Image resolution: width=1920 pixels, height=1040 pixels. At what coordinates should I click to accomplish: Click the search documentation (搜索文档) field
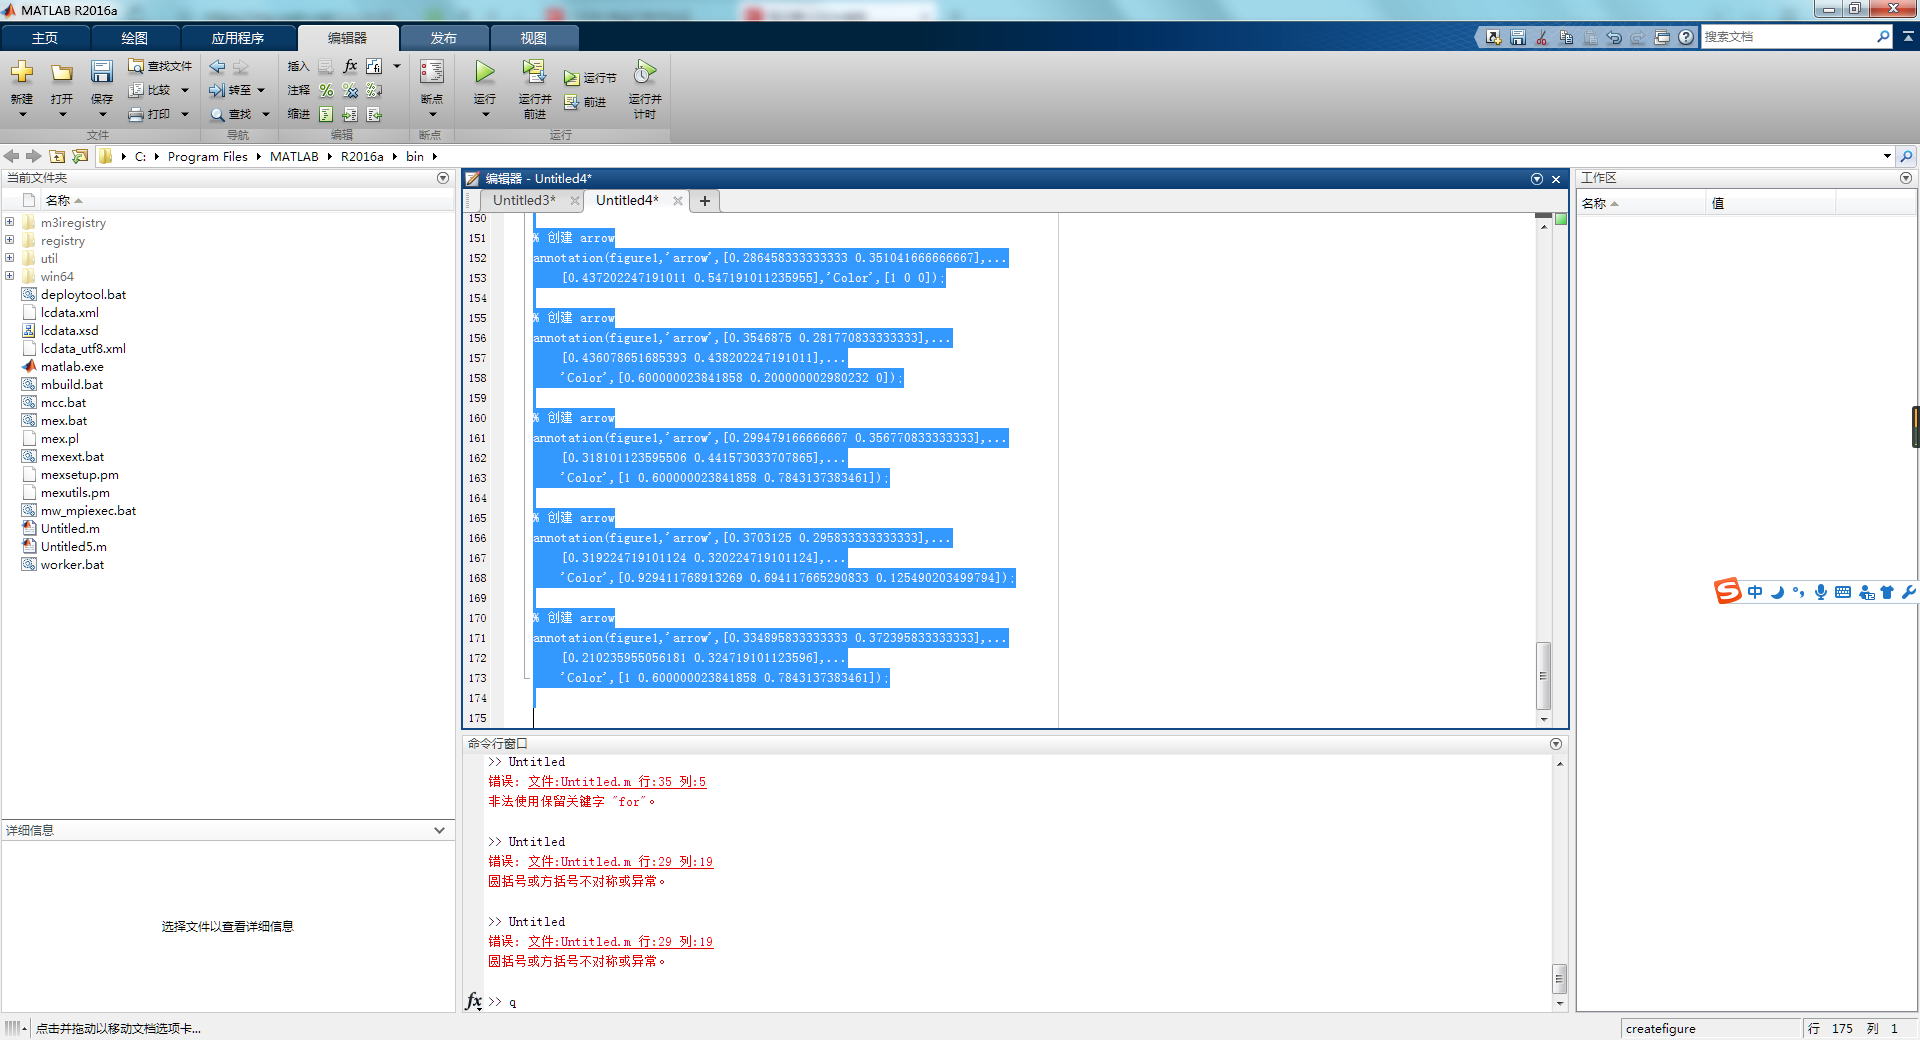pos(1788,37)
